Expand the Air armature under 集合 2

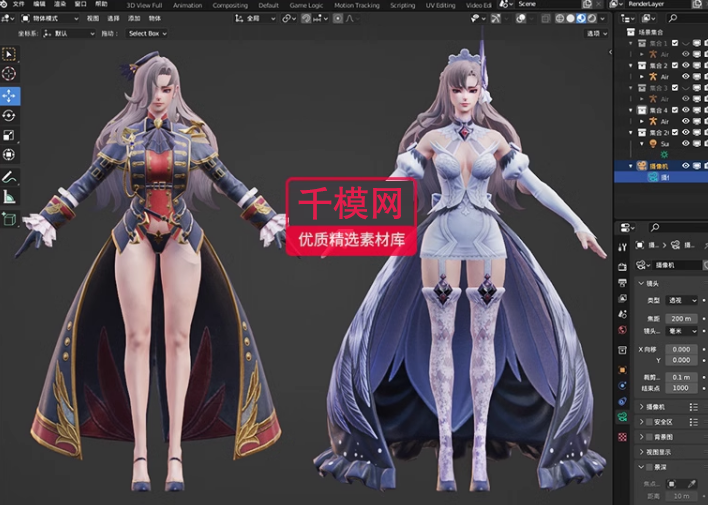coord(642,77)
